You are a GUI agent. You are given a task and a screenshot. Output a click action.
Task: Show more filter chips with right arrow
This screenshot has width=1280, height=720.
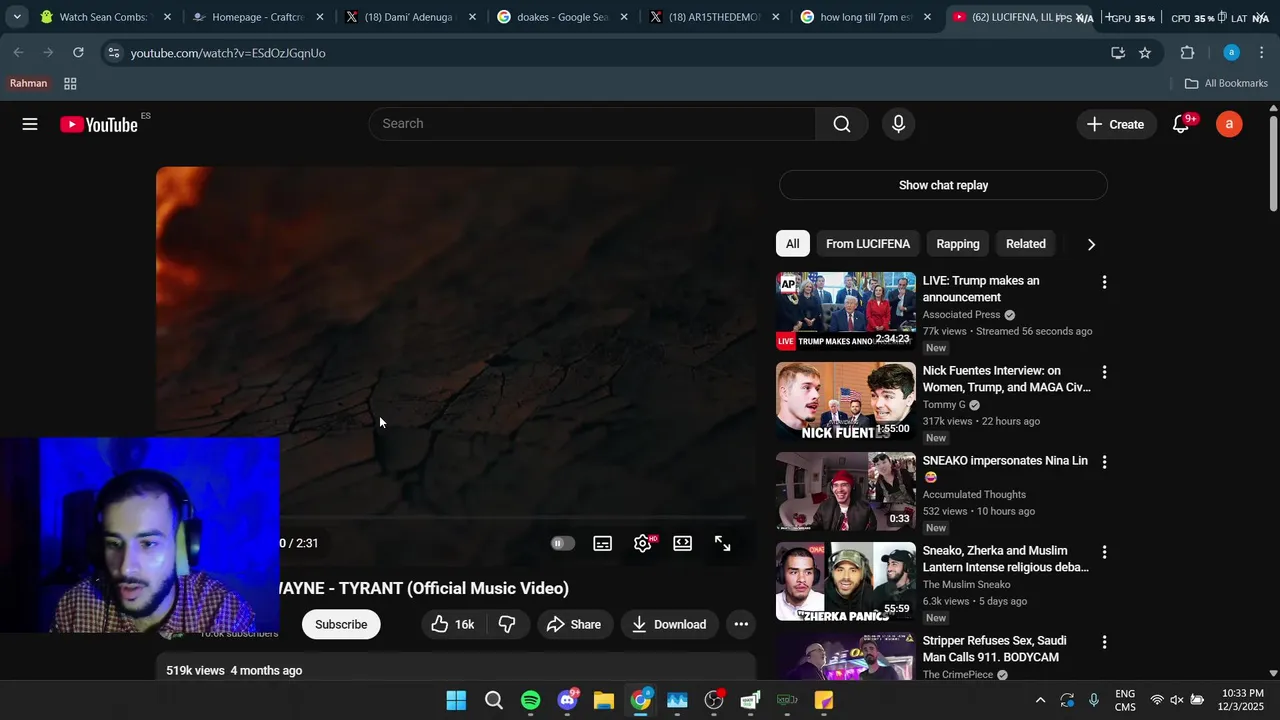point(1091,244)
